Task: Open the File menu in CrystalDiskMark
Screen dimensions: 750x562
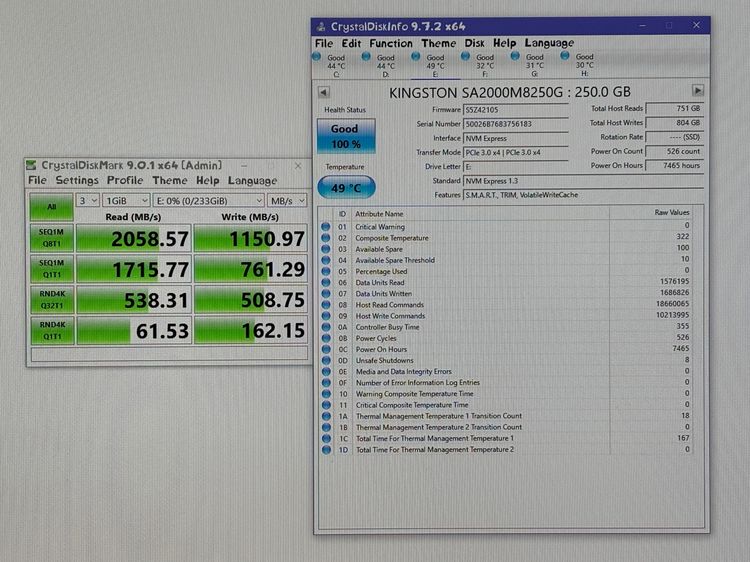Action: coord(37,180)
